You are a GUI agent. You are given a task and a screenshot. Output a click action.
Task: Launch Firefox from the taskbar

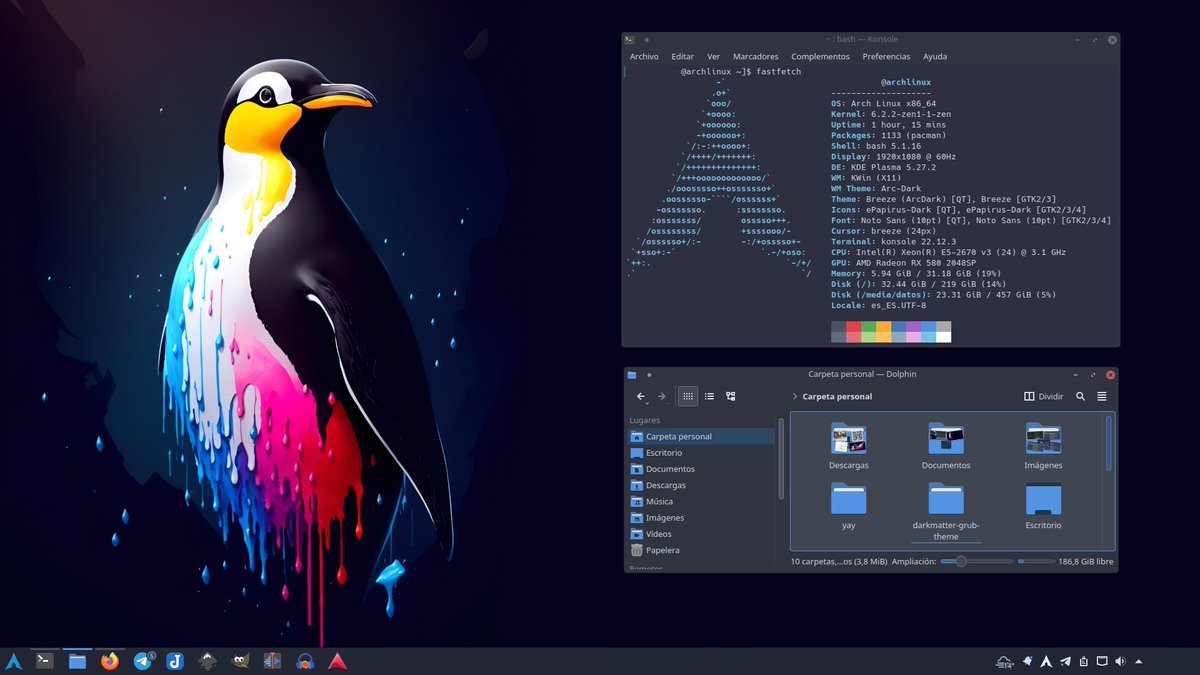click(110, 660)
